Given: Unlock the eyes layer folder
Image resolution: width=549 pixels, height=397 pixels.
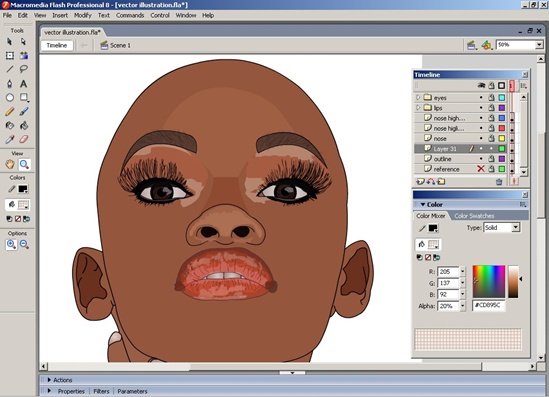Looking at the screenshot, I should (x=492, y=98).
